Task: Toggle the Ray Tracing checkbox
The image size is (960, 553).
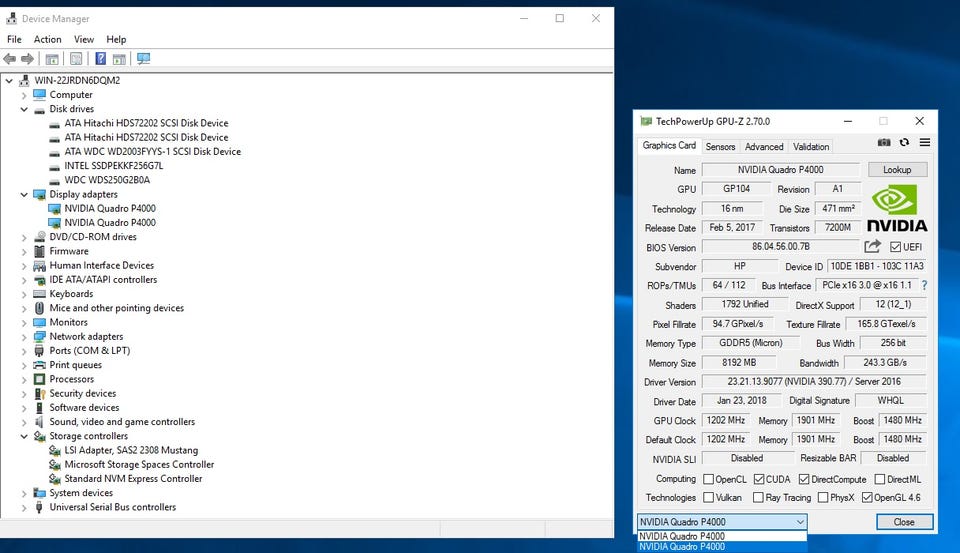Action: tap(758, 497)
